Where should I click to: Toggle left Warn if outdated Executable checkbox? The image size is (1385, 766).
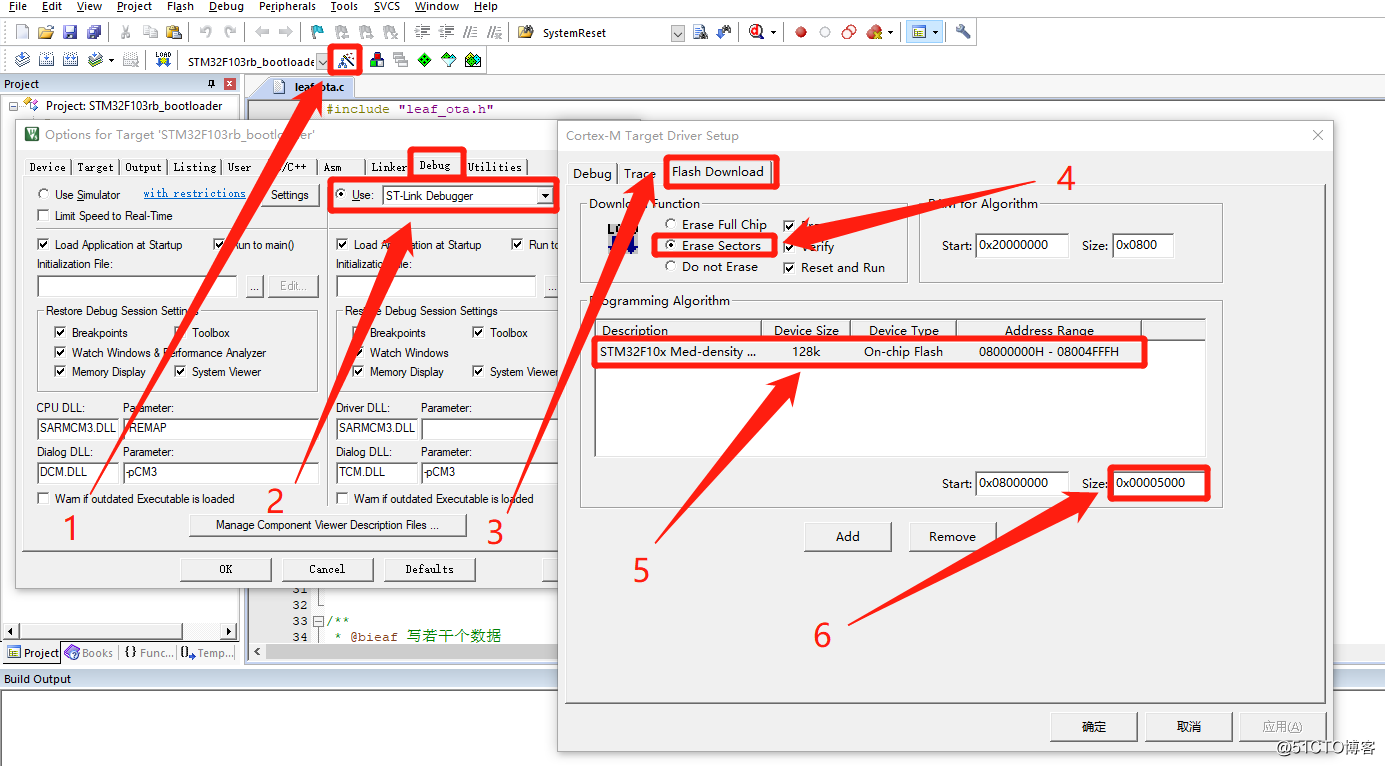point(43,498)
